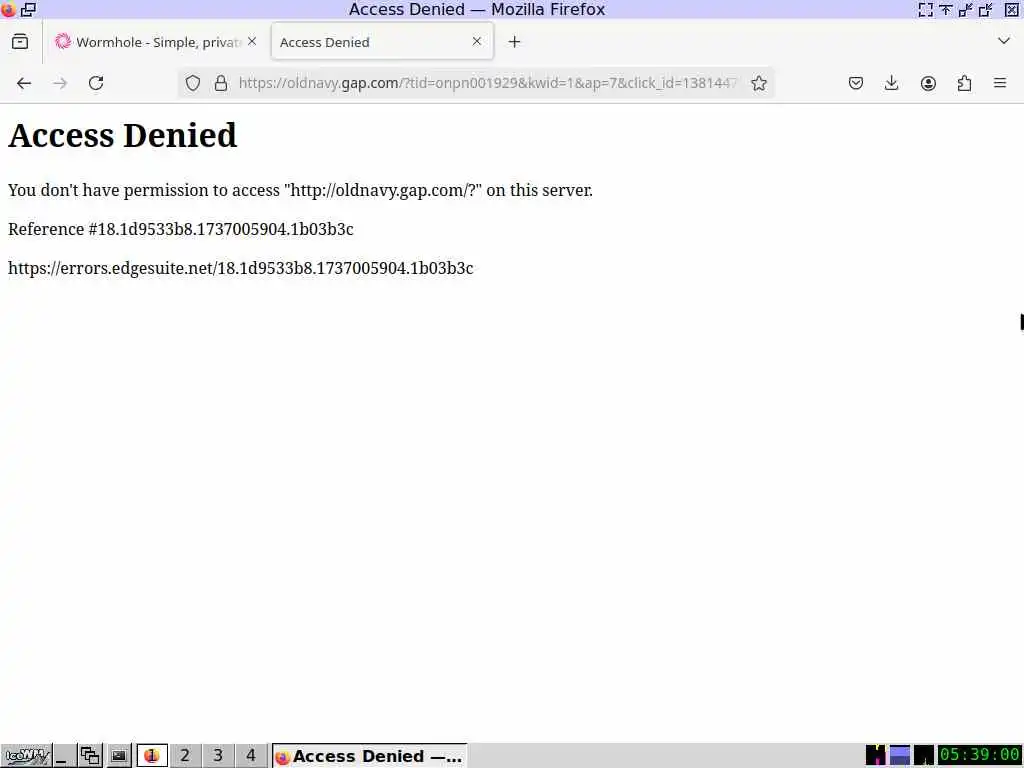Minimize Firefox window from the titlebar
Viewport: 1024px width, 768px height.
point(966,9)
